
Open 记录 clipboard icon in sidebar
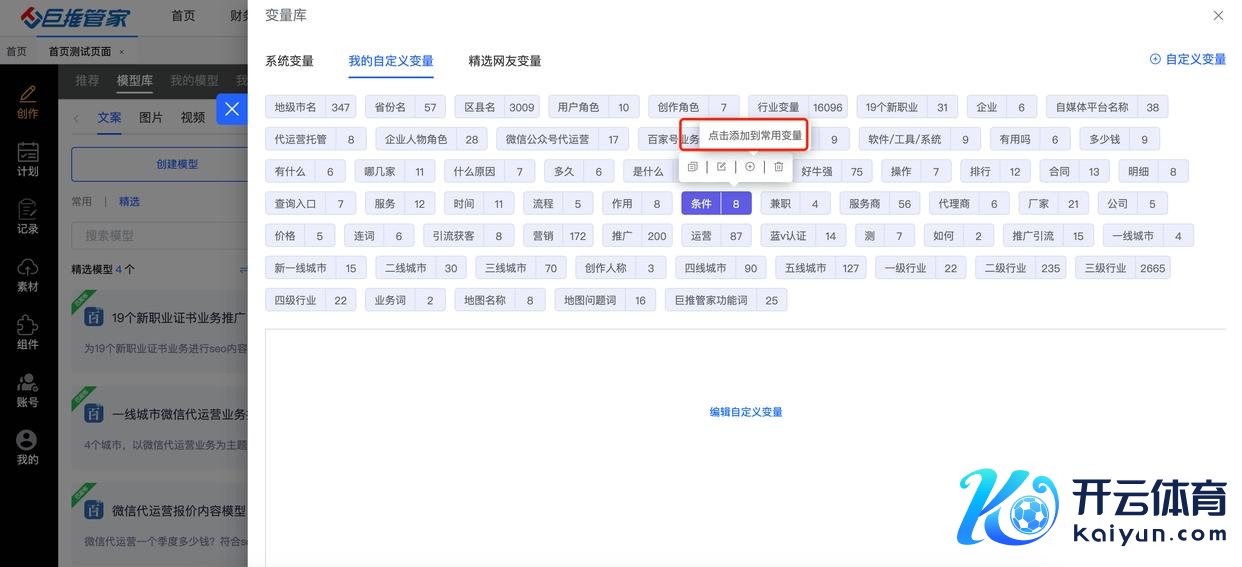pos(27,217)
